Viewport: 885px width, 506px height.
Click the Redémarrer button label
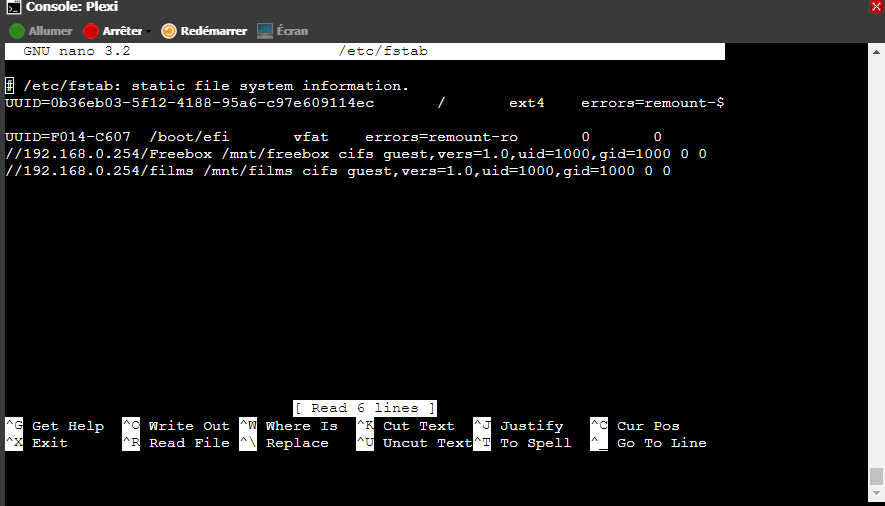pyautogui.click(x=213, y=31)
